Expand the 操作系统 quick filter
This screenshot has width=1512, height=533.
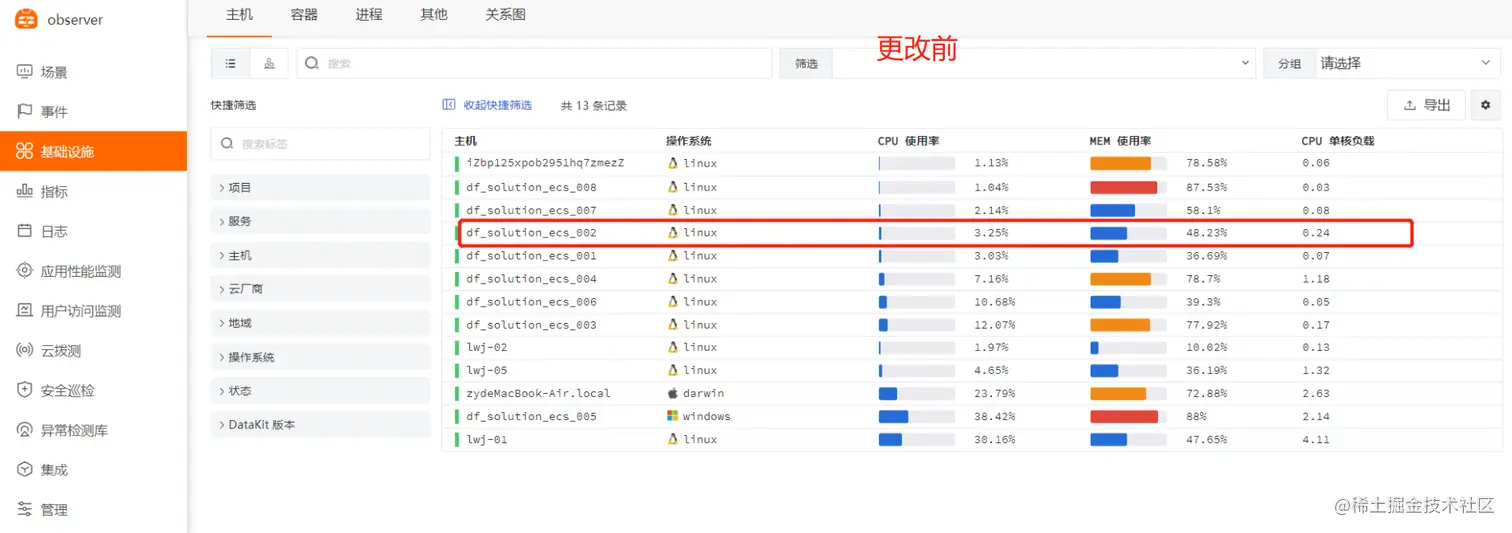[320, 357]
